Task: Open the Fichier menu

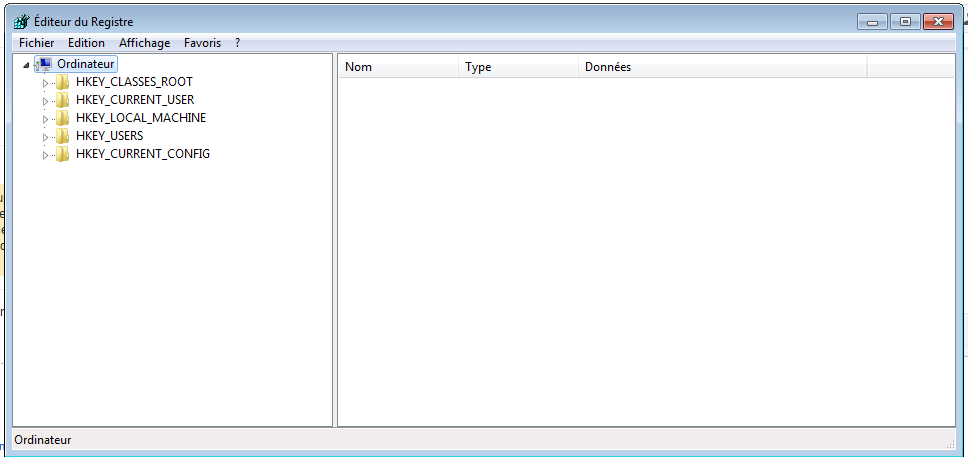Action: point(36,43)
